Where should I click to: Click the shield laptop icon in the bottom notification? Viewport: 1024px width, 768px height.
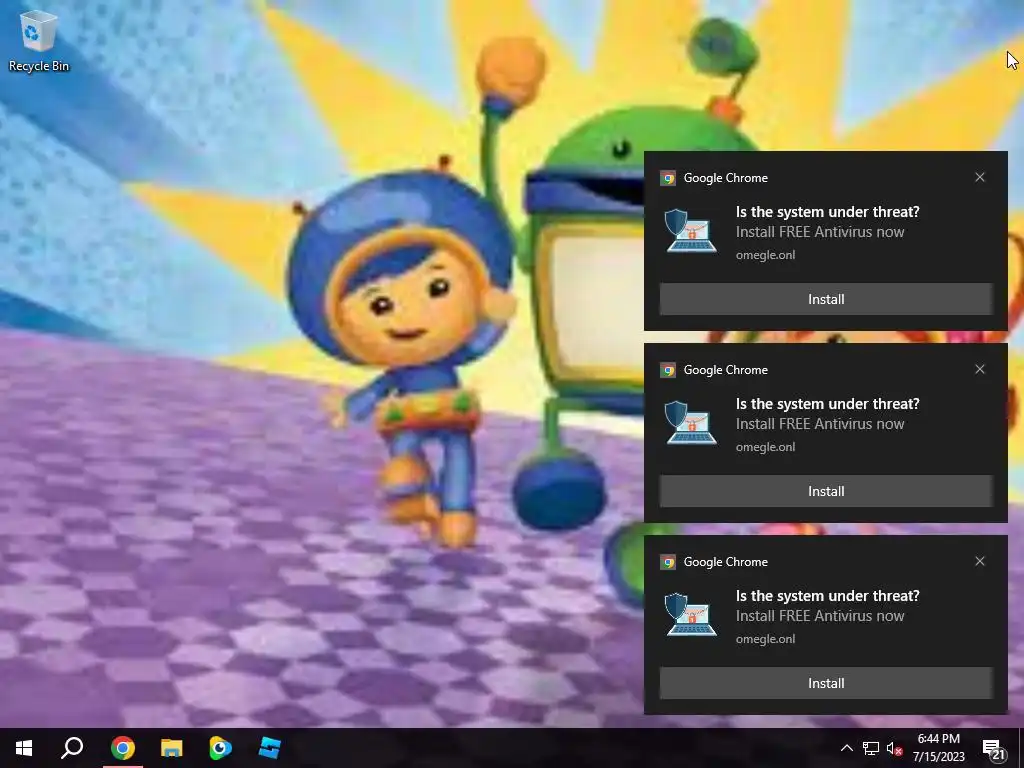pyautogui.click(x=690, y=615)
